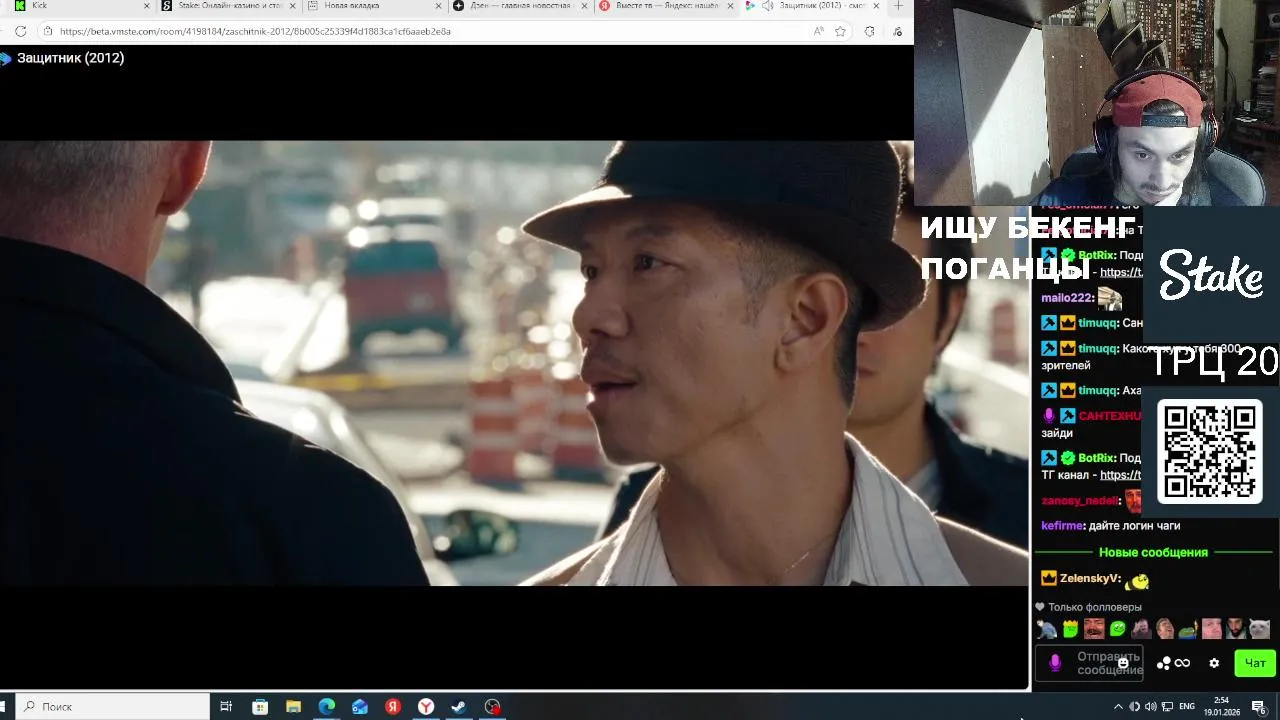
Task: Open the chat settings gear
Action: coord(1214,663)
